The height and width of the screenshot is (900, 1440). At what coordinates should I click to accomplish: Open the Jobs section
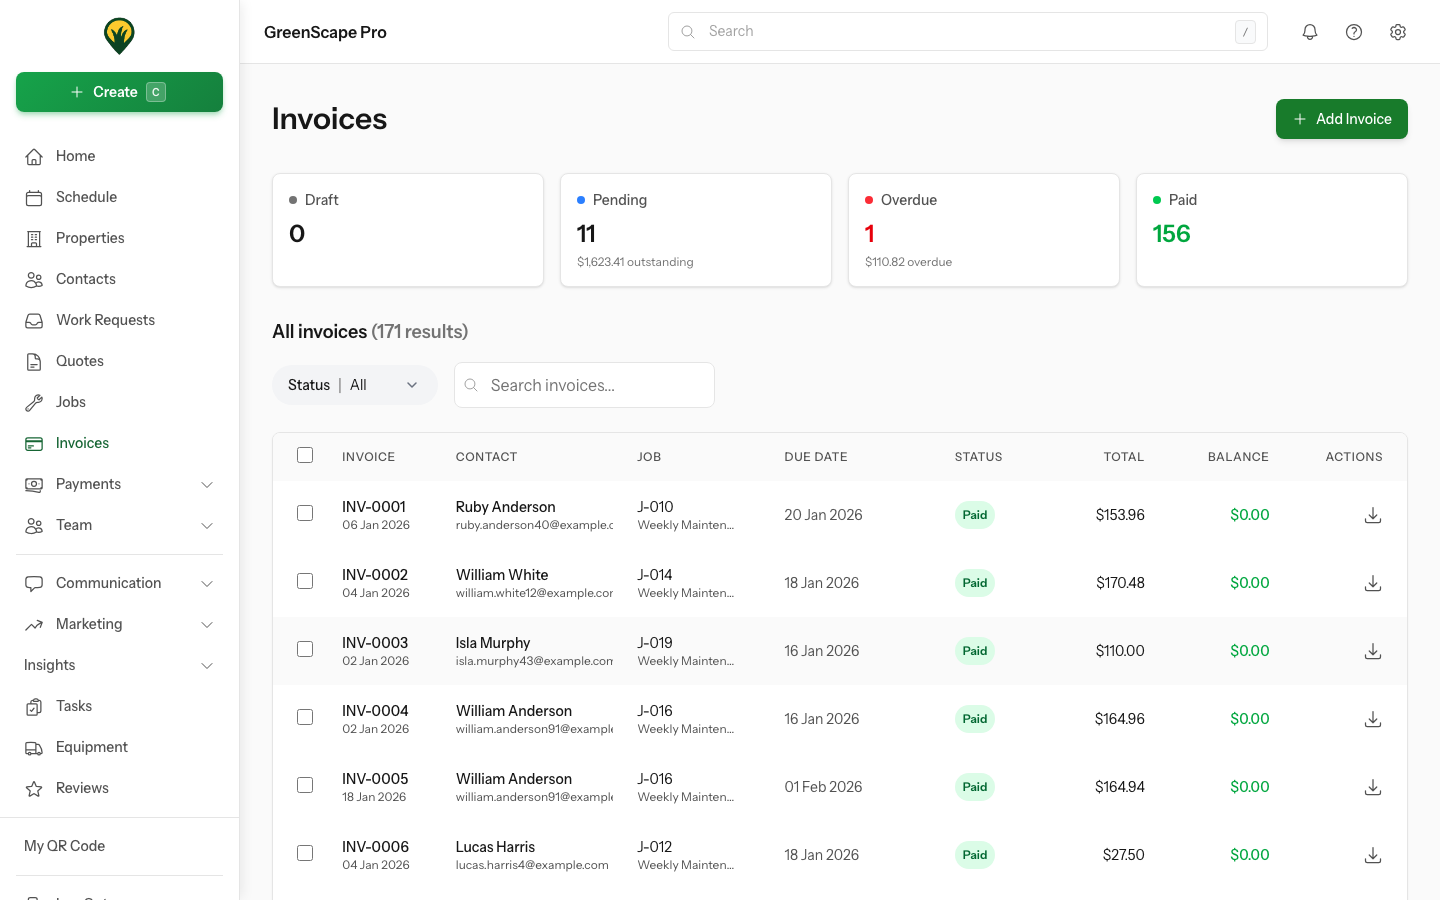click(69, 401)
